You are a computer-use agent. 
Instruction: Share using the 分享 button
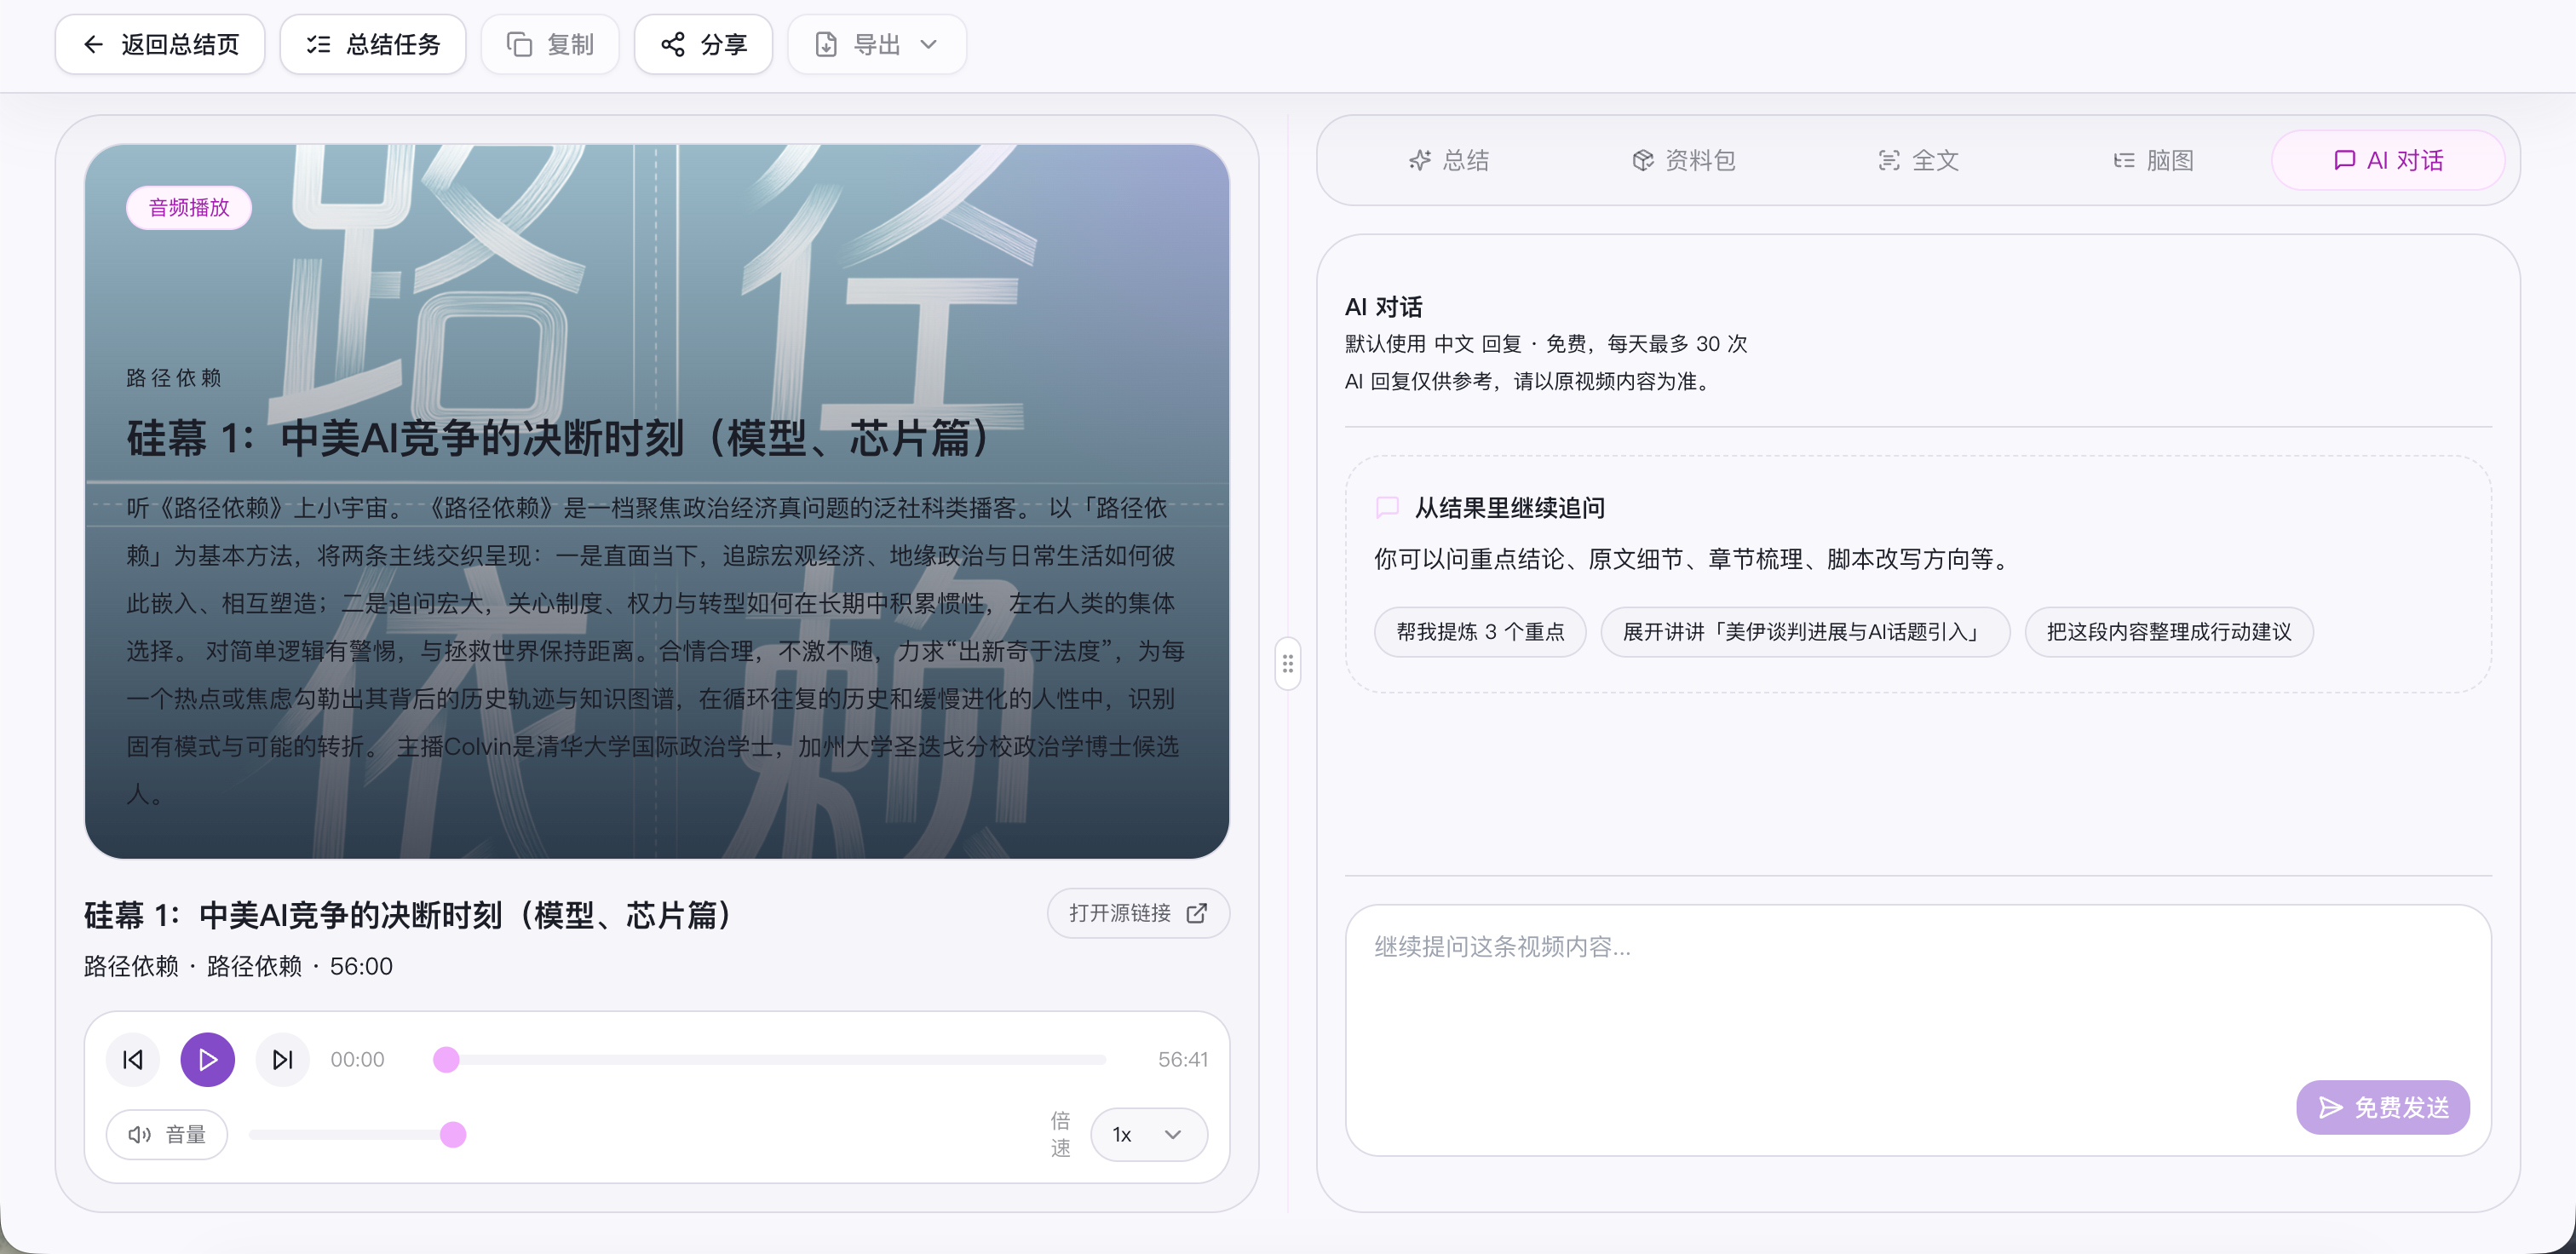coord(703,44)
